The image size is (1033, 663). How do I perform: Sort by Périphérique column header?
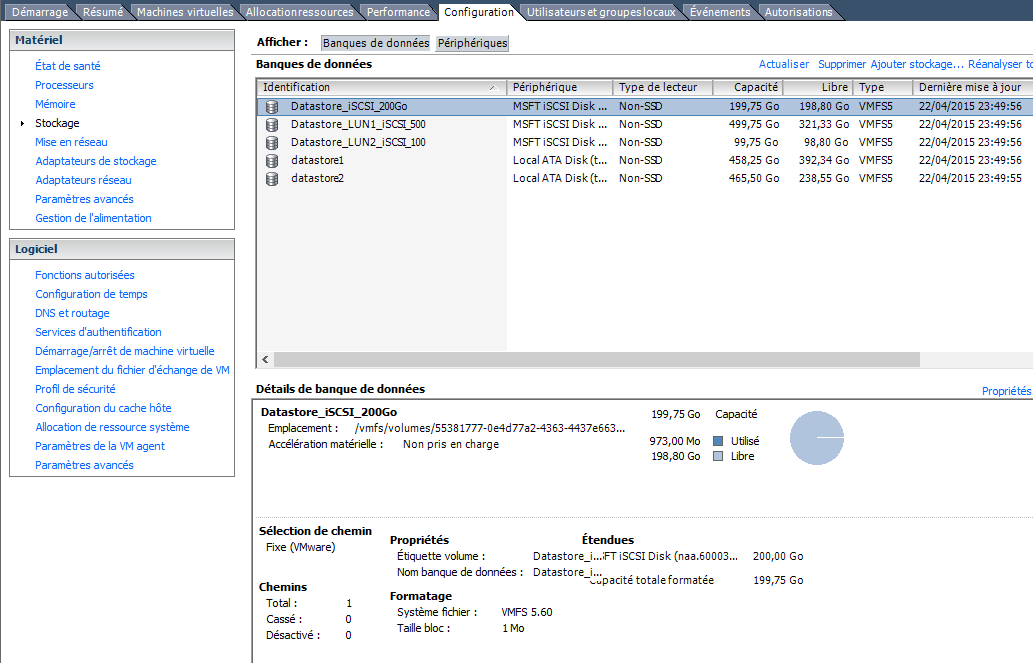tap(560, 87)
